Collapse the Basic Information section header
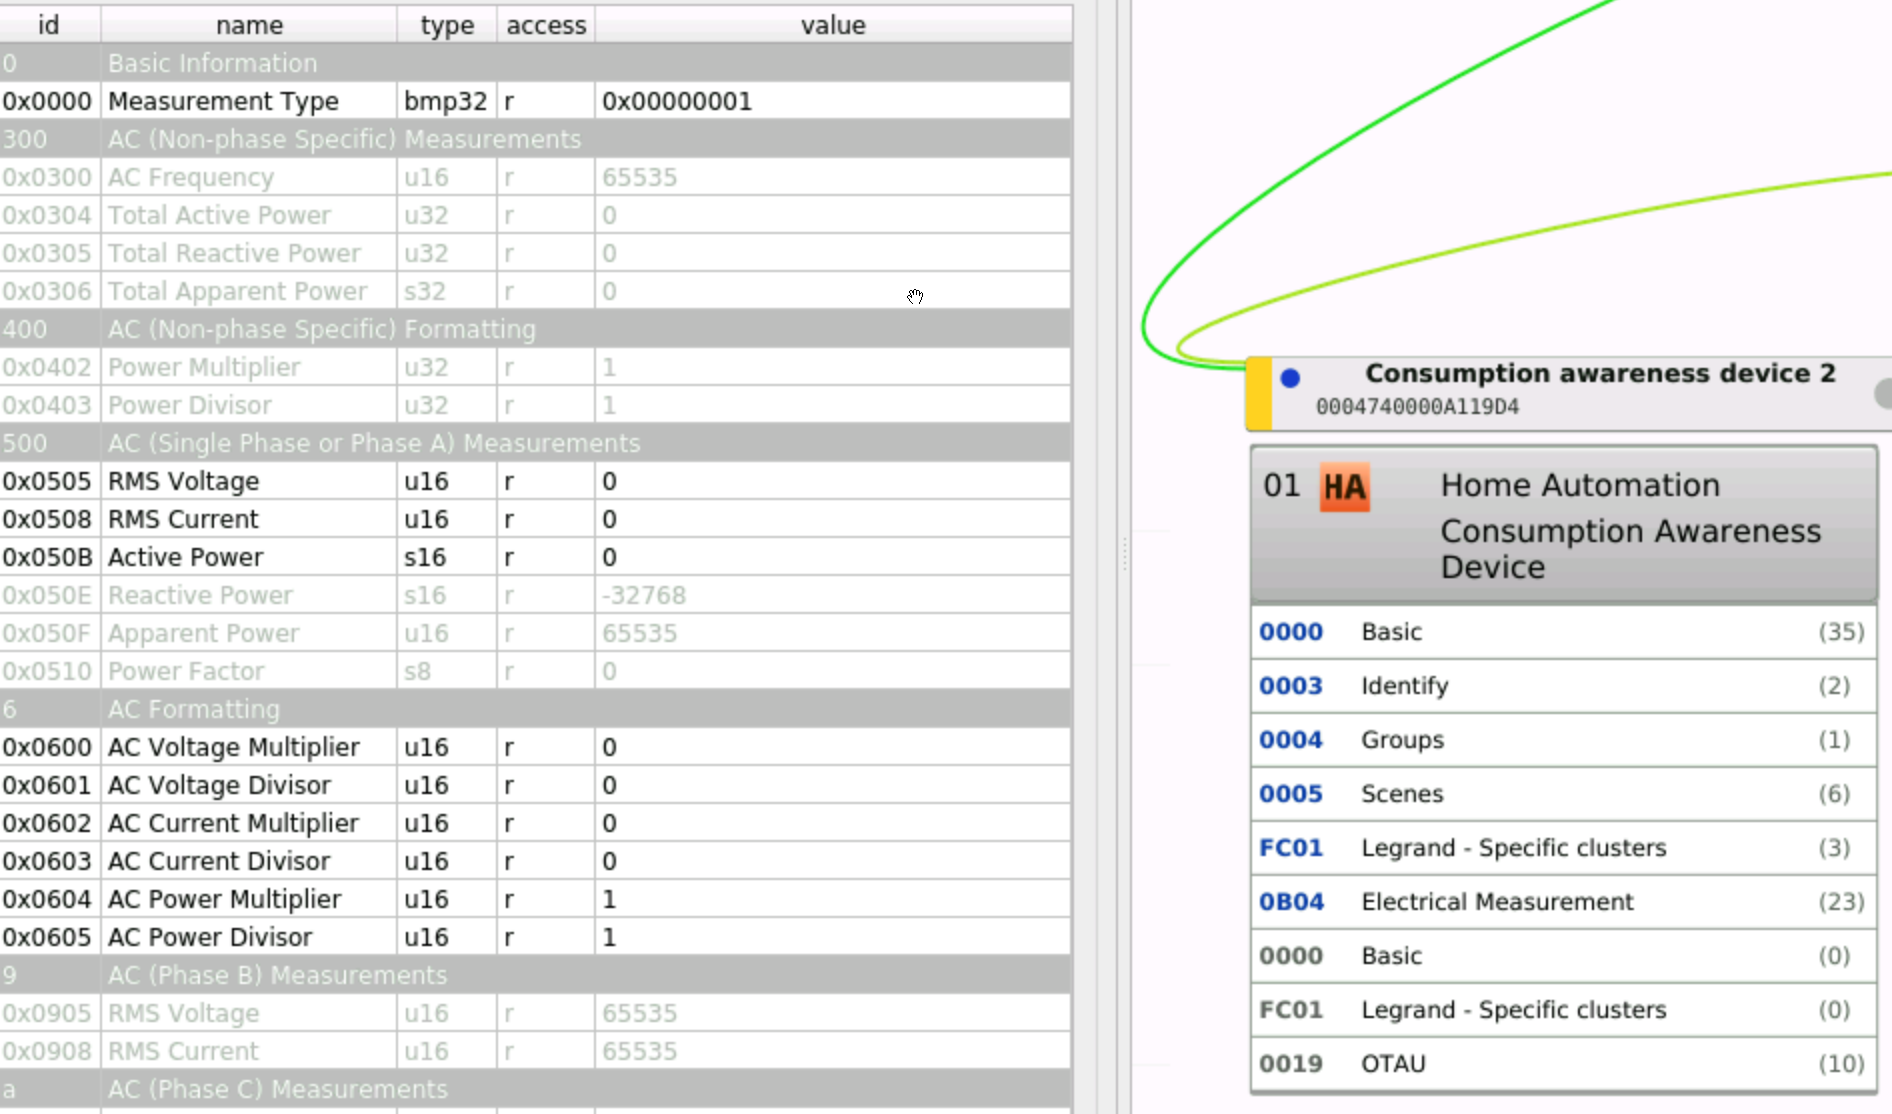 point(536,63)
